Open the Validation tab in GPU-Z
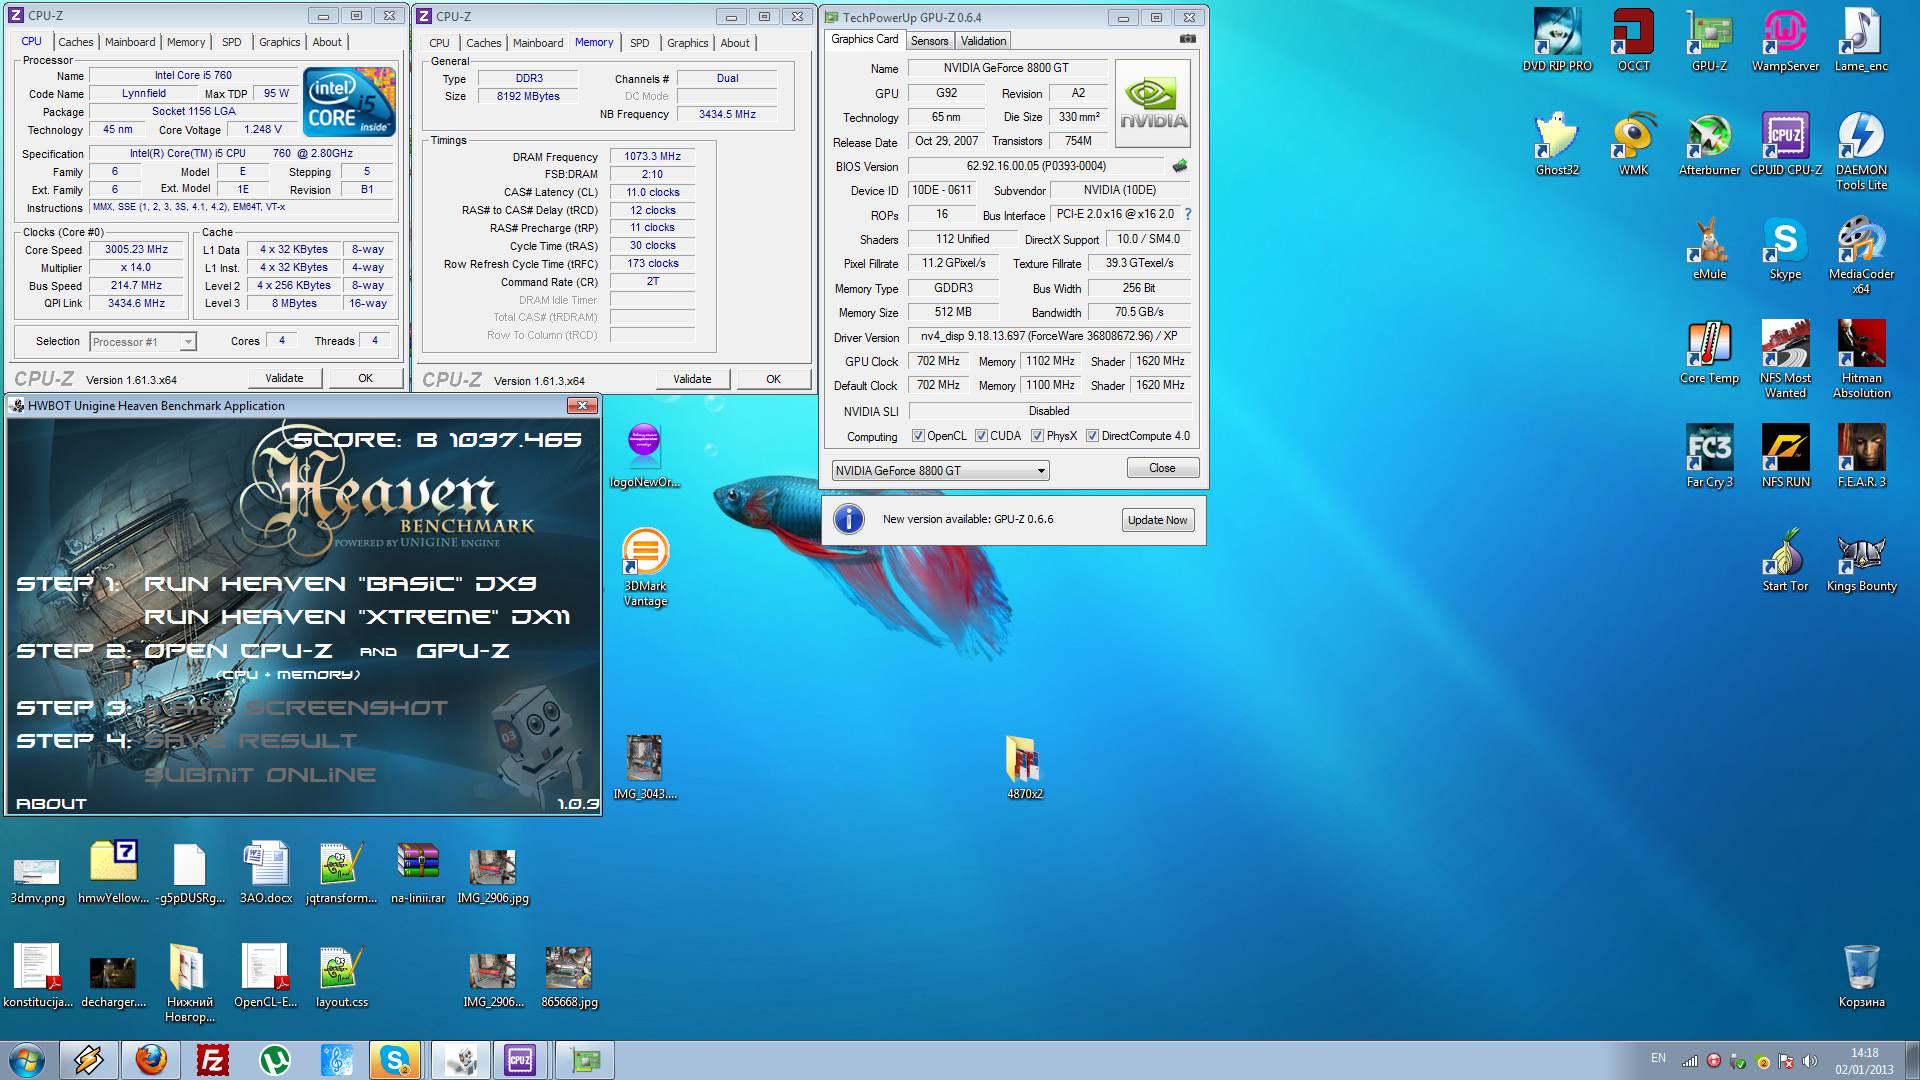The height and width of the screenshot is (1080, 1920). [x=984, y=41]
